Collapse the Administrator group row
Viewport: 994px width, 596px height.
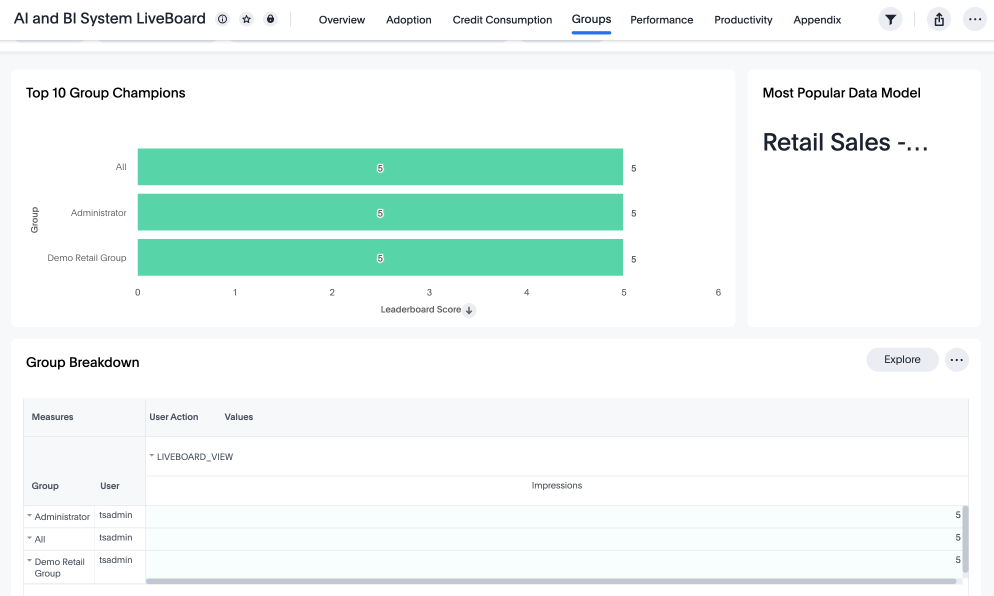click(30, 516)
